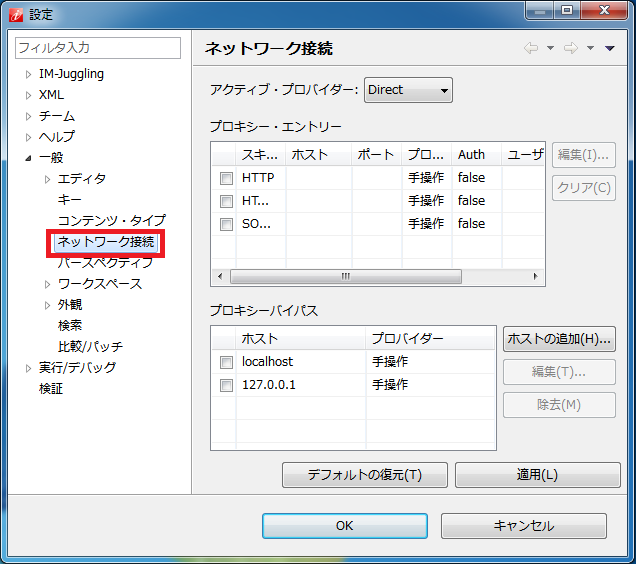Select ネットワーク接続 in the tree
The height and width of the screenshot is (564, 636).
tap(105, 242)
